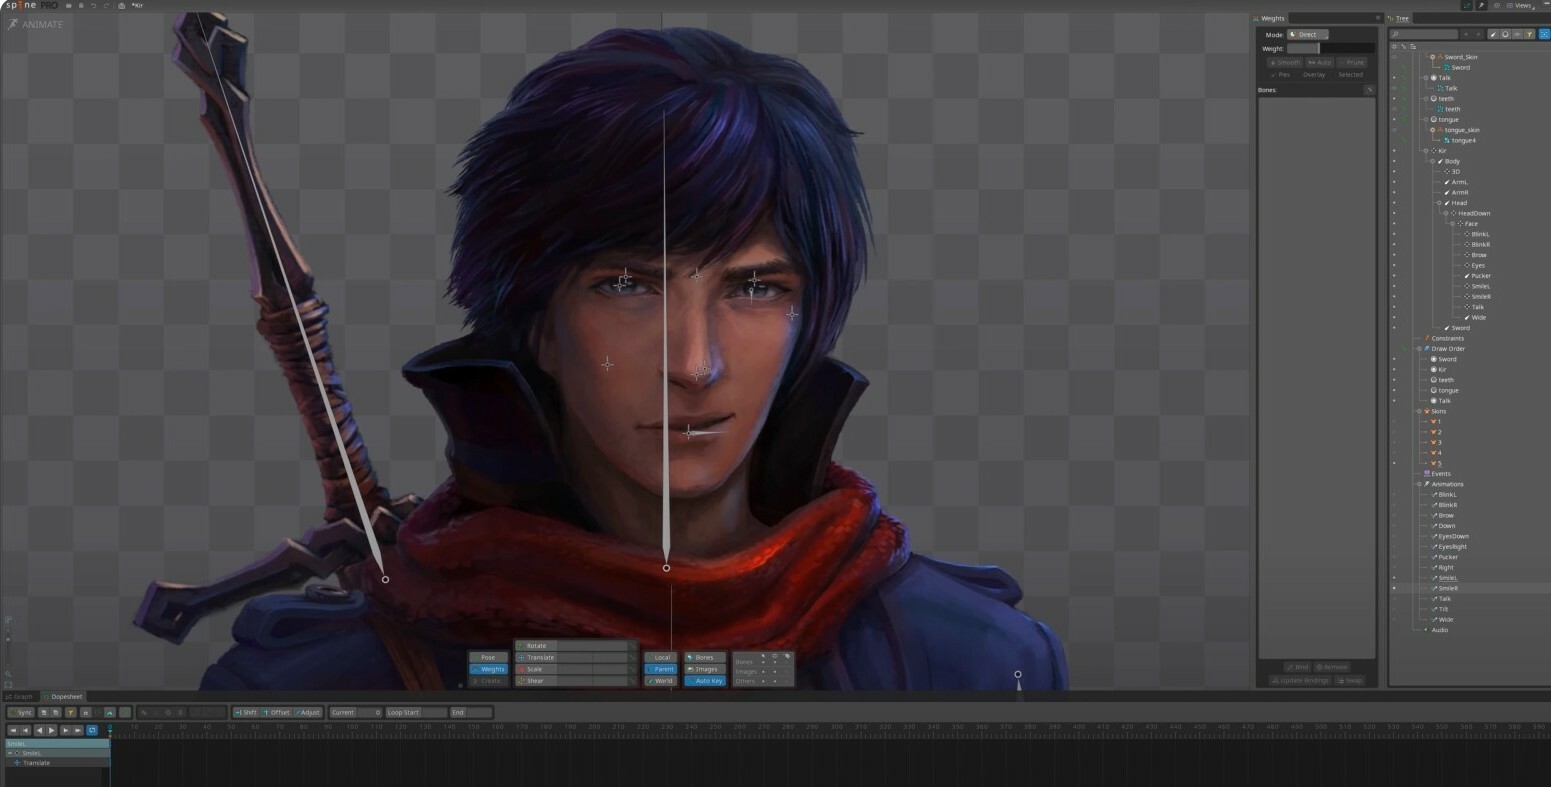This screenshot has height=787, width=1551.
Task: Click the Swap button in Weights panel
Action: pyautogui.click(x=1349, y=681)
